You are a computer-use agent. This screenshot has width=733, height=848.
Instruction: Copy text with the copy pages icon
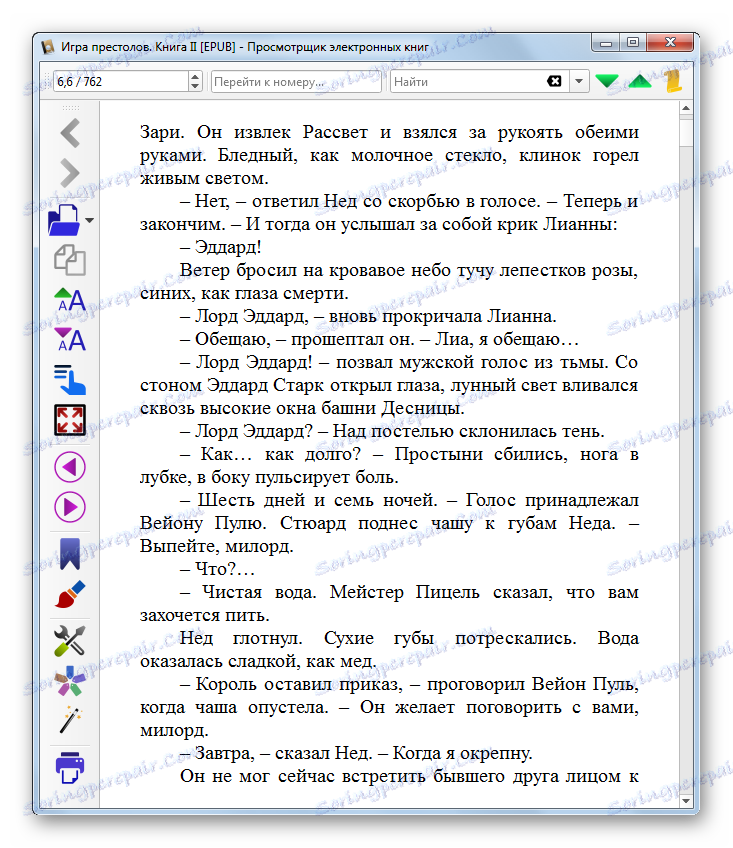70,260
